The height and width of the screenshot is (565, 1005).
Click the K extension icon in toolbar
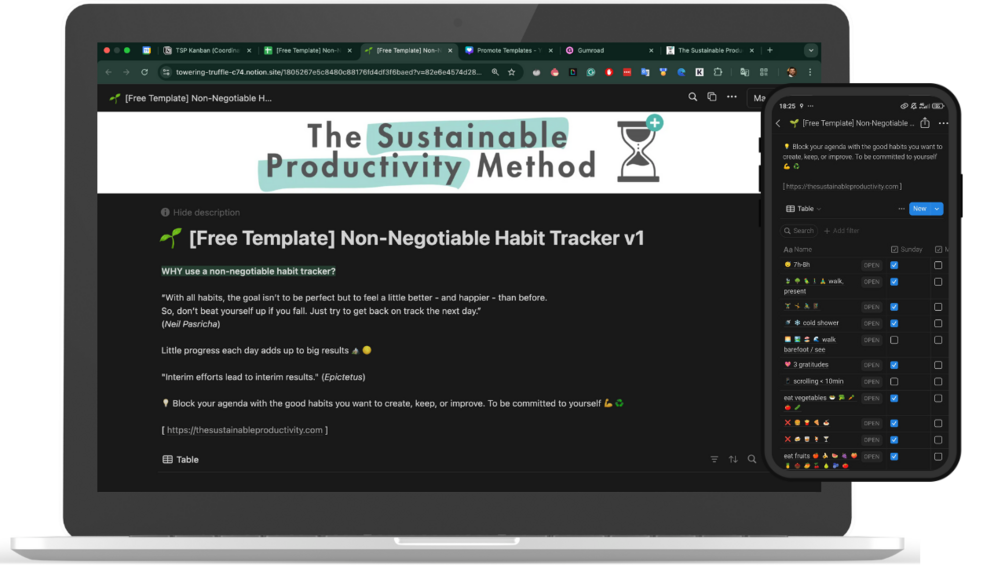pyautogui.click(x=699, y=72)
